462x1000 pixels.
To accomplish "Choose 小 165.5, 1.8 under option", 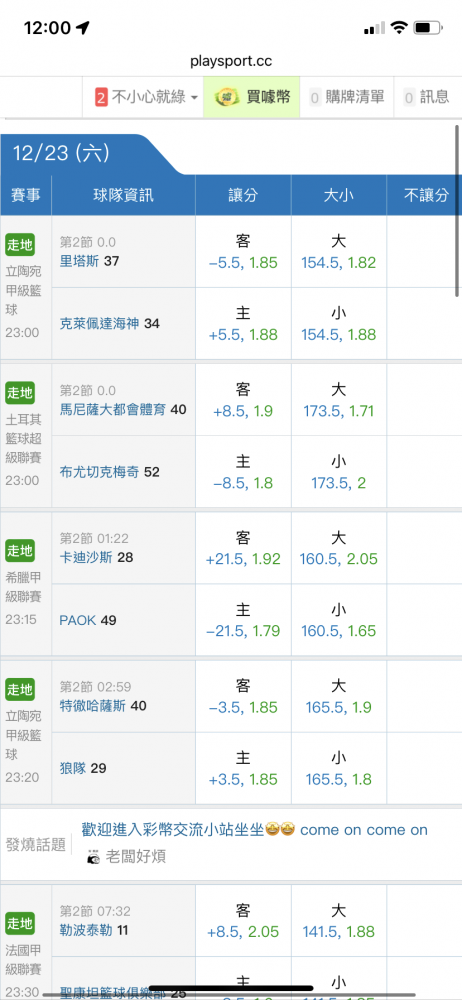I will click(x=338, y=768).
